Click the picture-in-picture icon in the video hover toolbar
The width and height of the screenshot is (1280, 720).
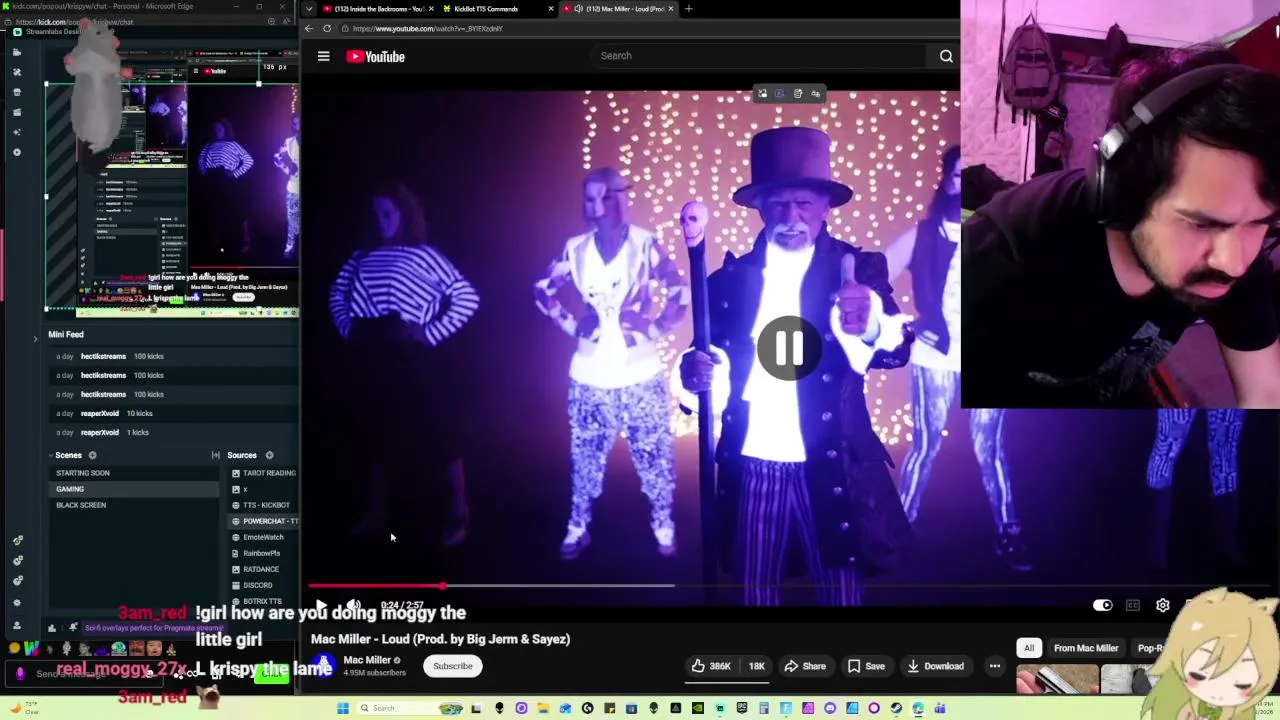[779, 94]
